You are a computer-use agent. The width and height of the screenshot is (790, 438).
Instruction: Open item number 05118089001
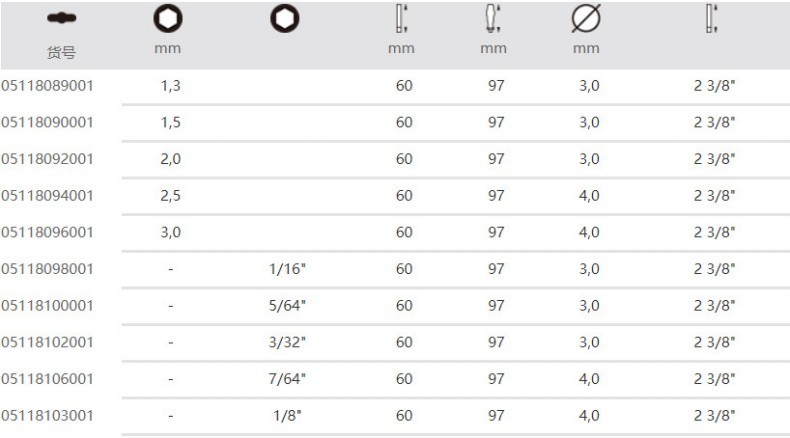pos(47,86)
